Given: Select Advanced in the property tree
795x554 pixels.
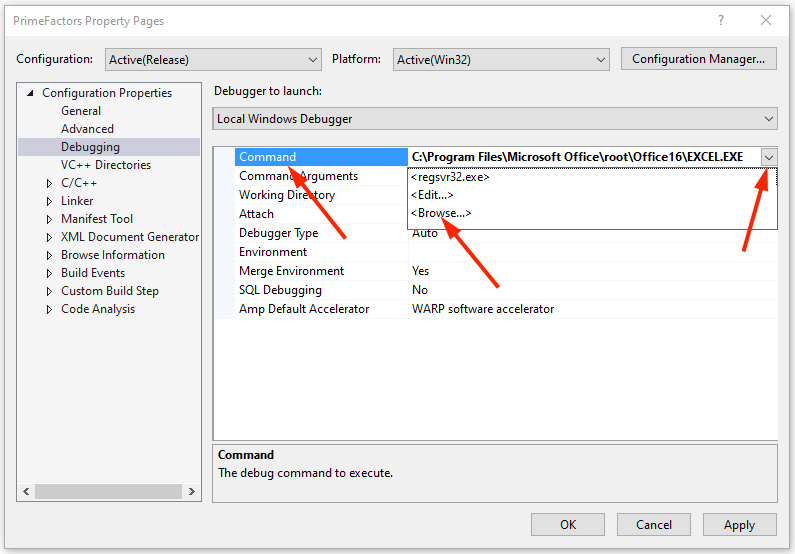Looking at the screenshot, I should click(x=87, y=129).
